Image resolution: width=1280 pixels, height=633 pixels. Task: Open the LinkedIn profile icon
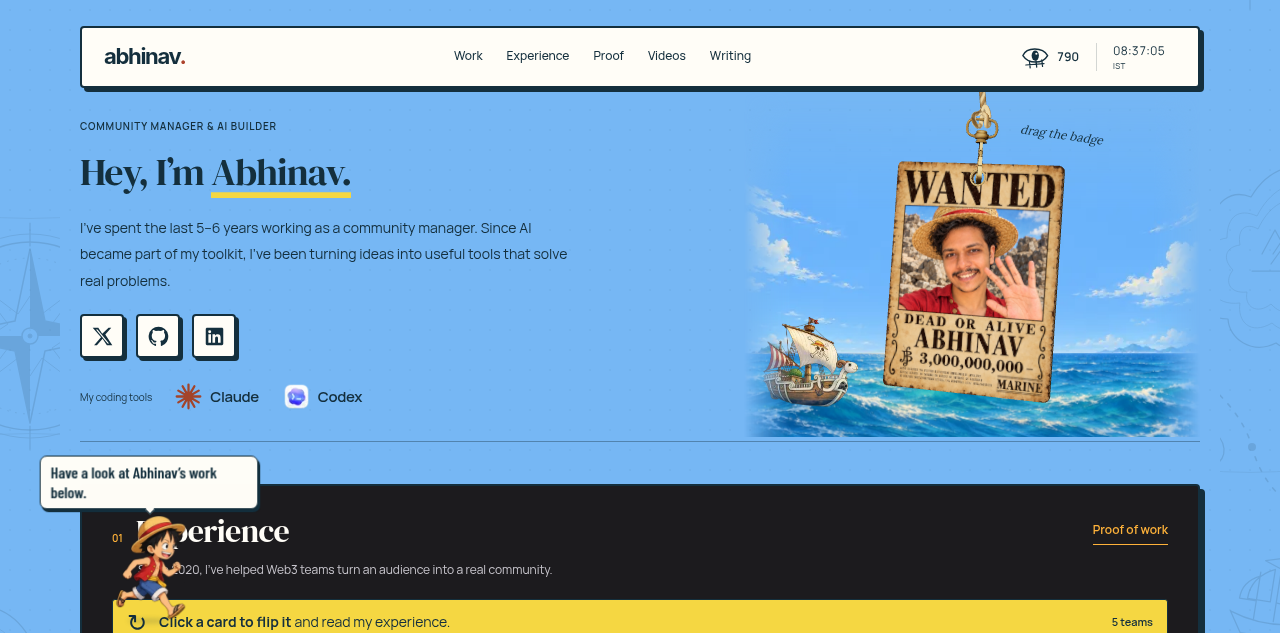click(x=214, y=336)
